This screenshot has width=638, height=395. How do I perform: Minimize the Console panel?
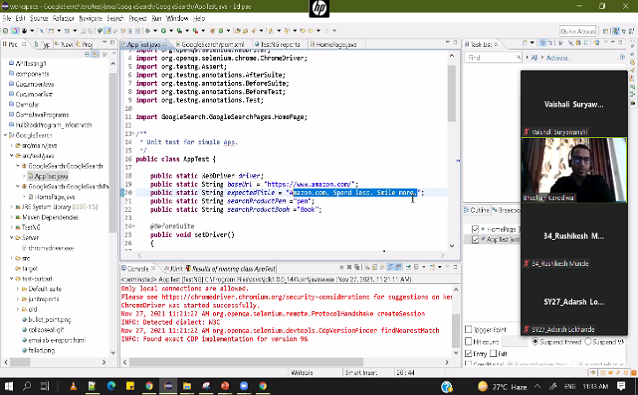(x=448, y=267)
